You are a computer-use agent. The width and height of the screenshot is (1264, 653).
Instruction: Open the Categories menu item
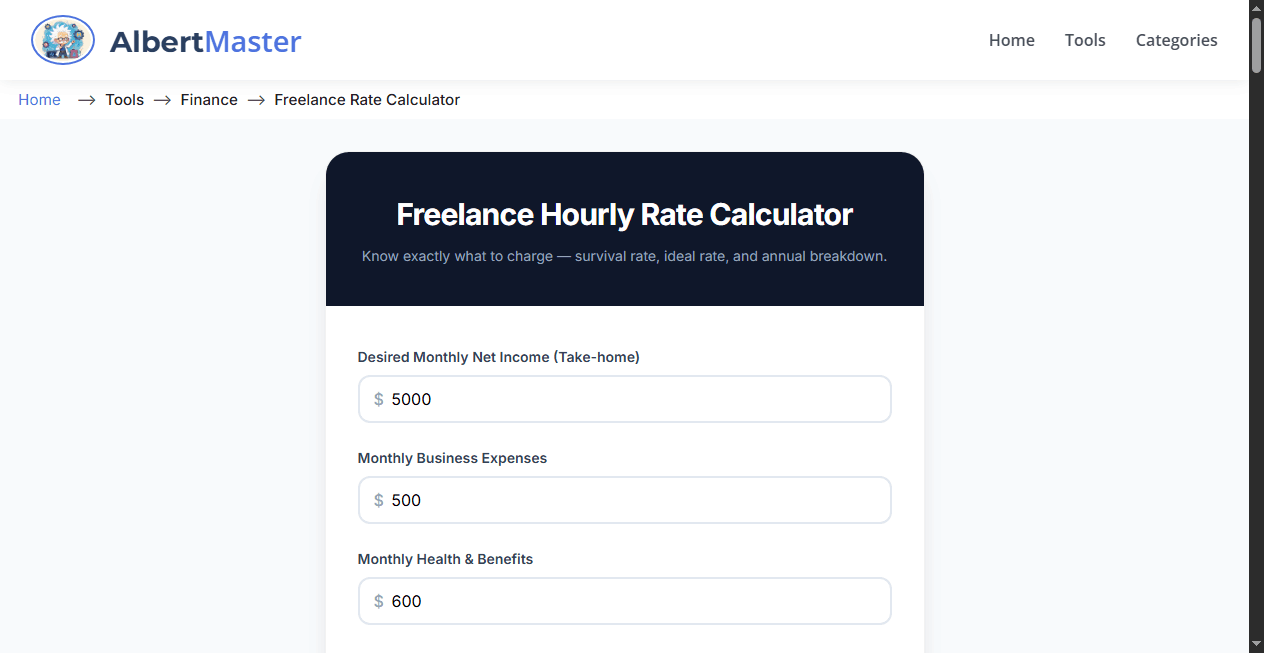tap(1176, 40)
